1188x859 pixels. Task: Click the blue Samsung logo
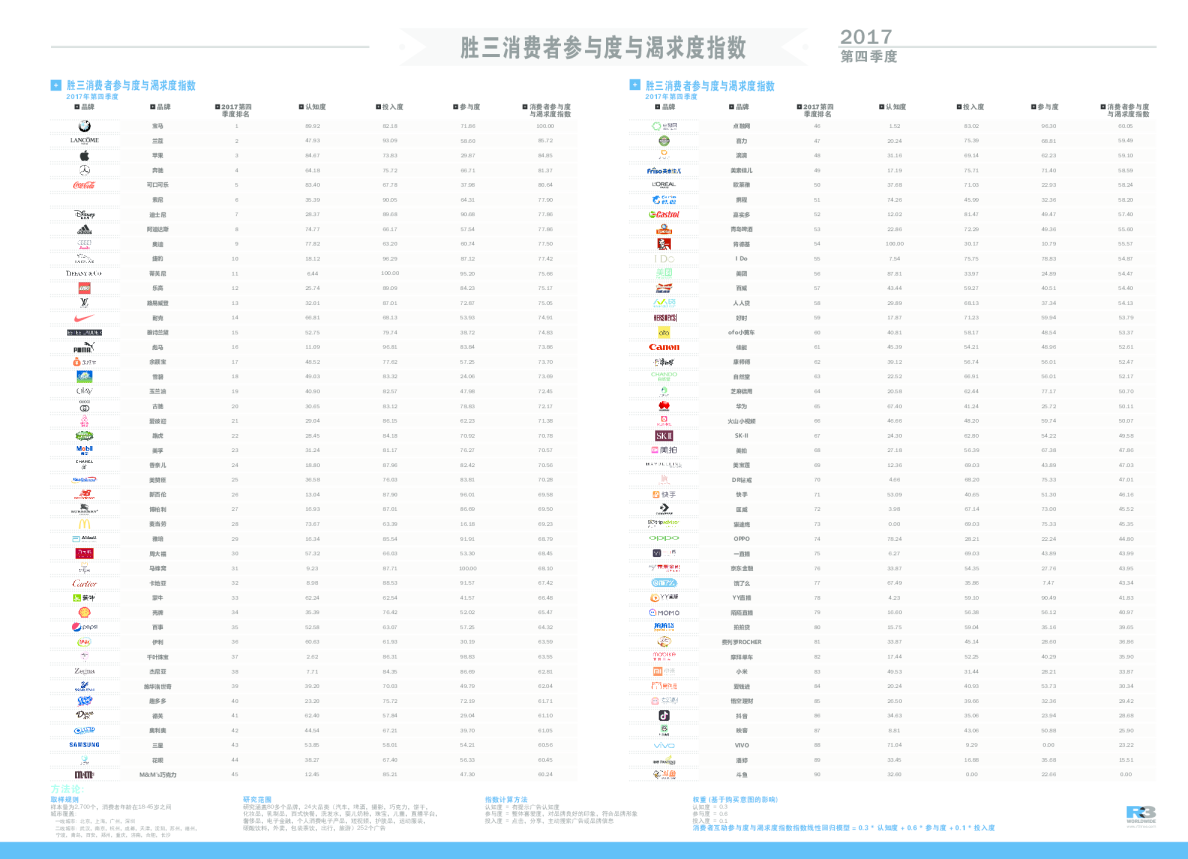[85, 745]
